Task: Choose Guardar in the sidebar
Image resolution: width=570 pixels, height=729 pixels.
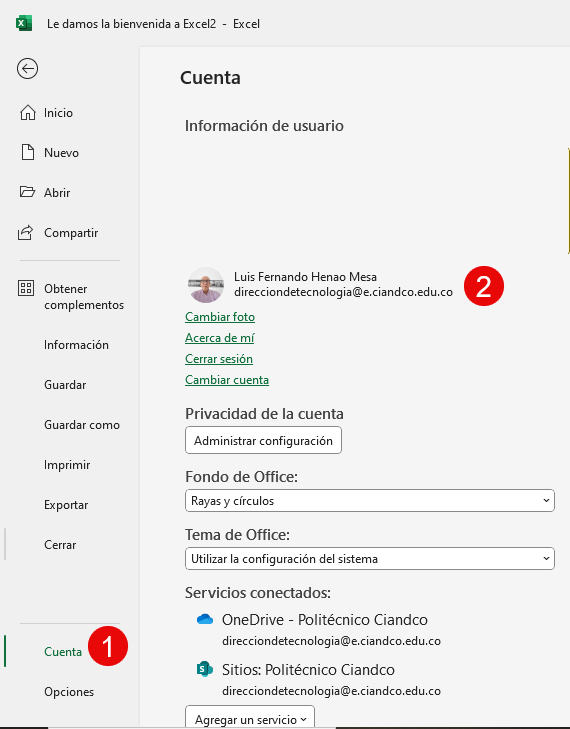Action: (65, 384)
